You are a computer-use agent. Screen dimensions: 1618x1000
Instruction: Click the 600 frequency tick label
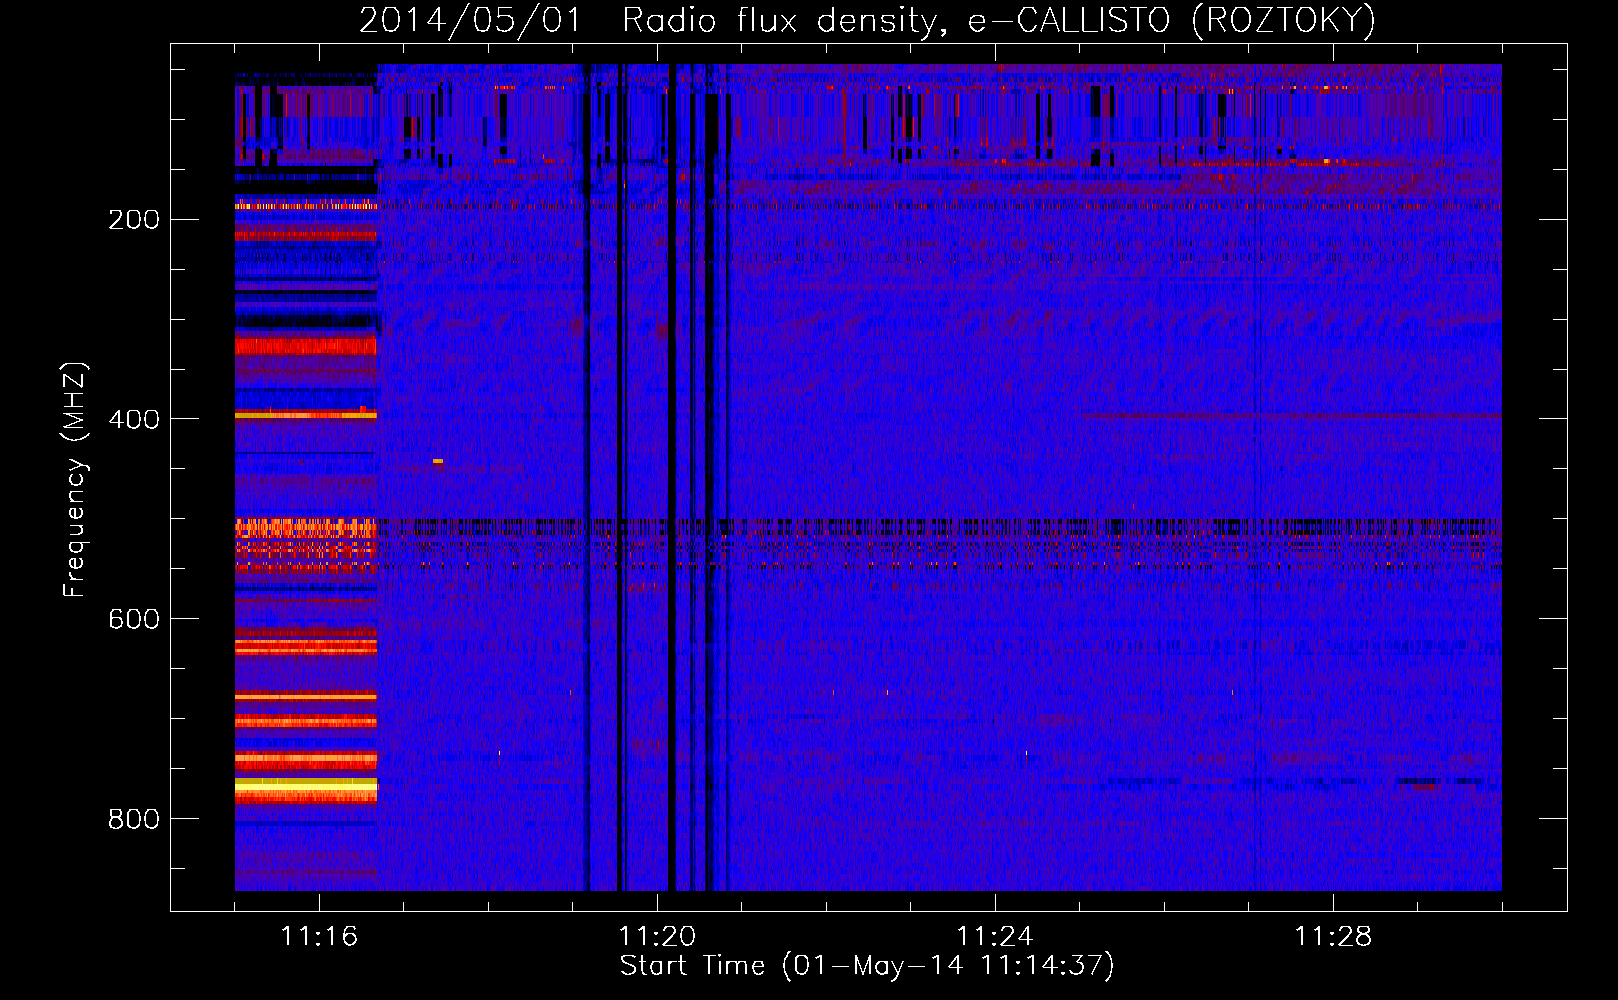tap(134, 619)
